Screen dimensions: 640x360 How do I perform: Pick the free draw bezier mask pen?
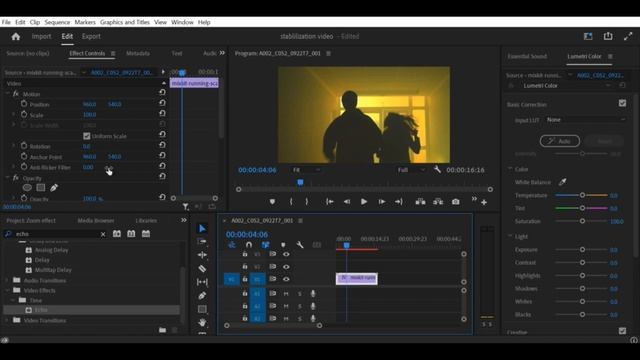54,188
